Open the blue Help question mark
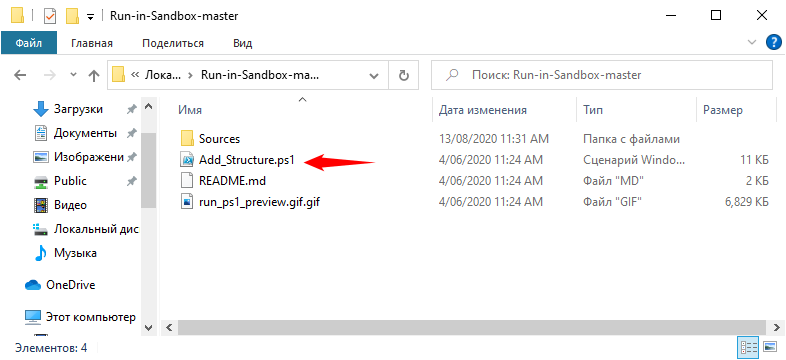The width and height of the screenshot is (786, 360). pos(774,43)
